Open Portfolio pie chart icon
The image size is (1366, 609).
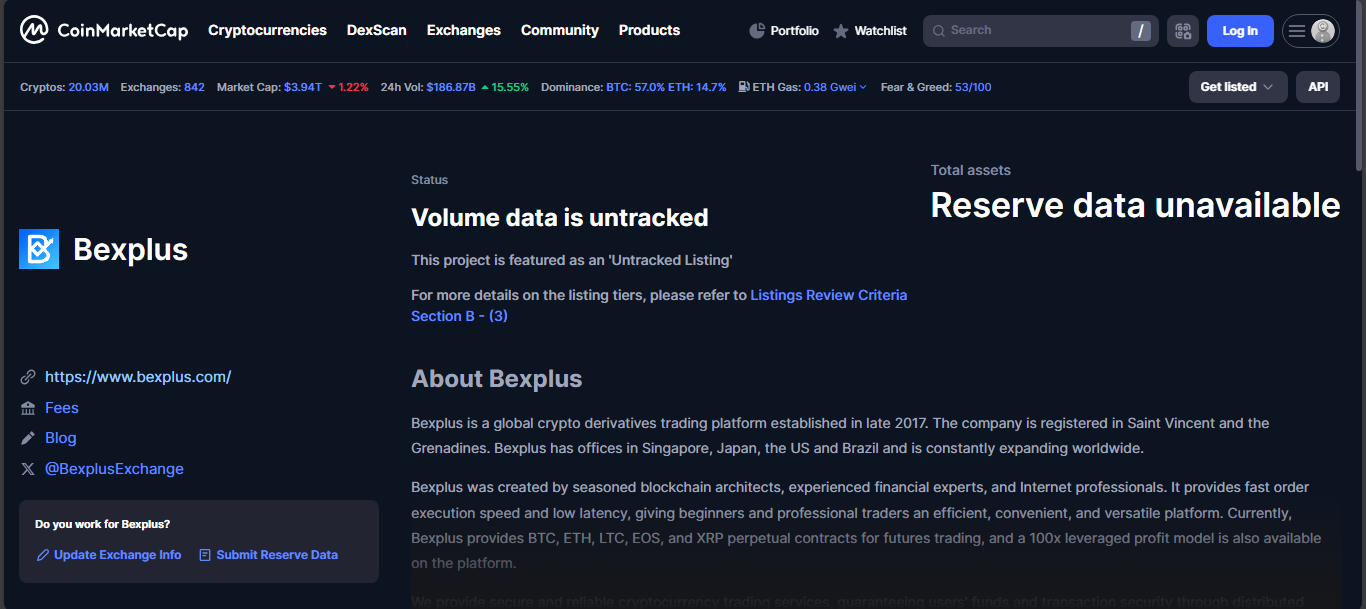757,31
